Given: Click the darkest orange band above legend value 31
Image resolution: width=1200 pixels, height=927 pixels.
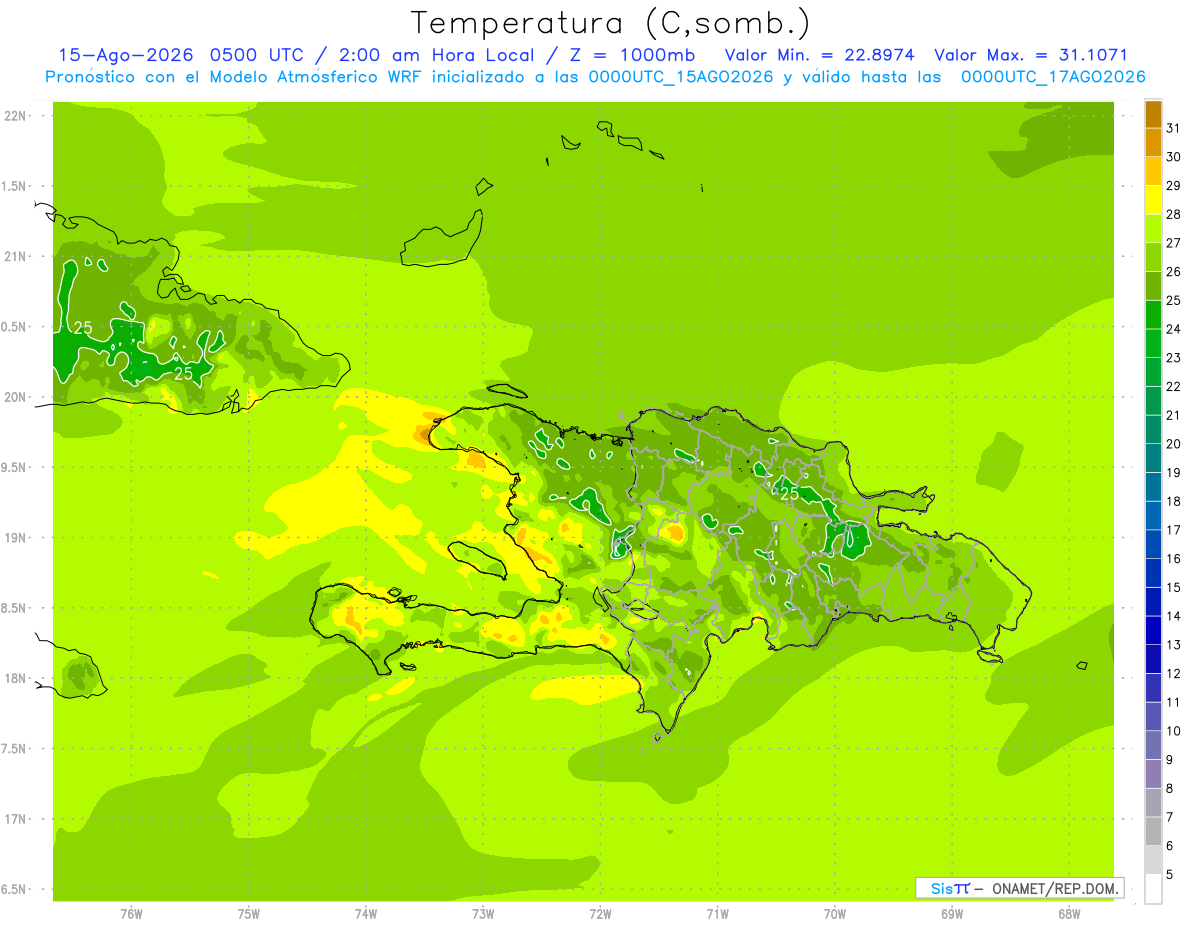Looking at the screenshot, I should point(1153,115).
